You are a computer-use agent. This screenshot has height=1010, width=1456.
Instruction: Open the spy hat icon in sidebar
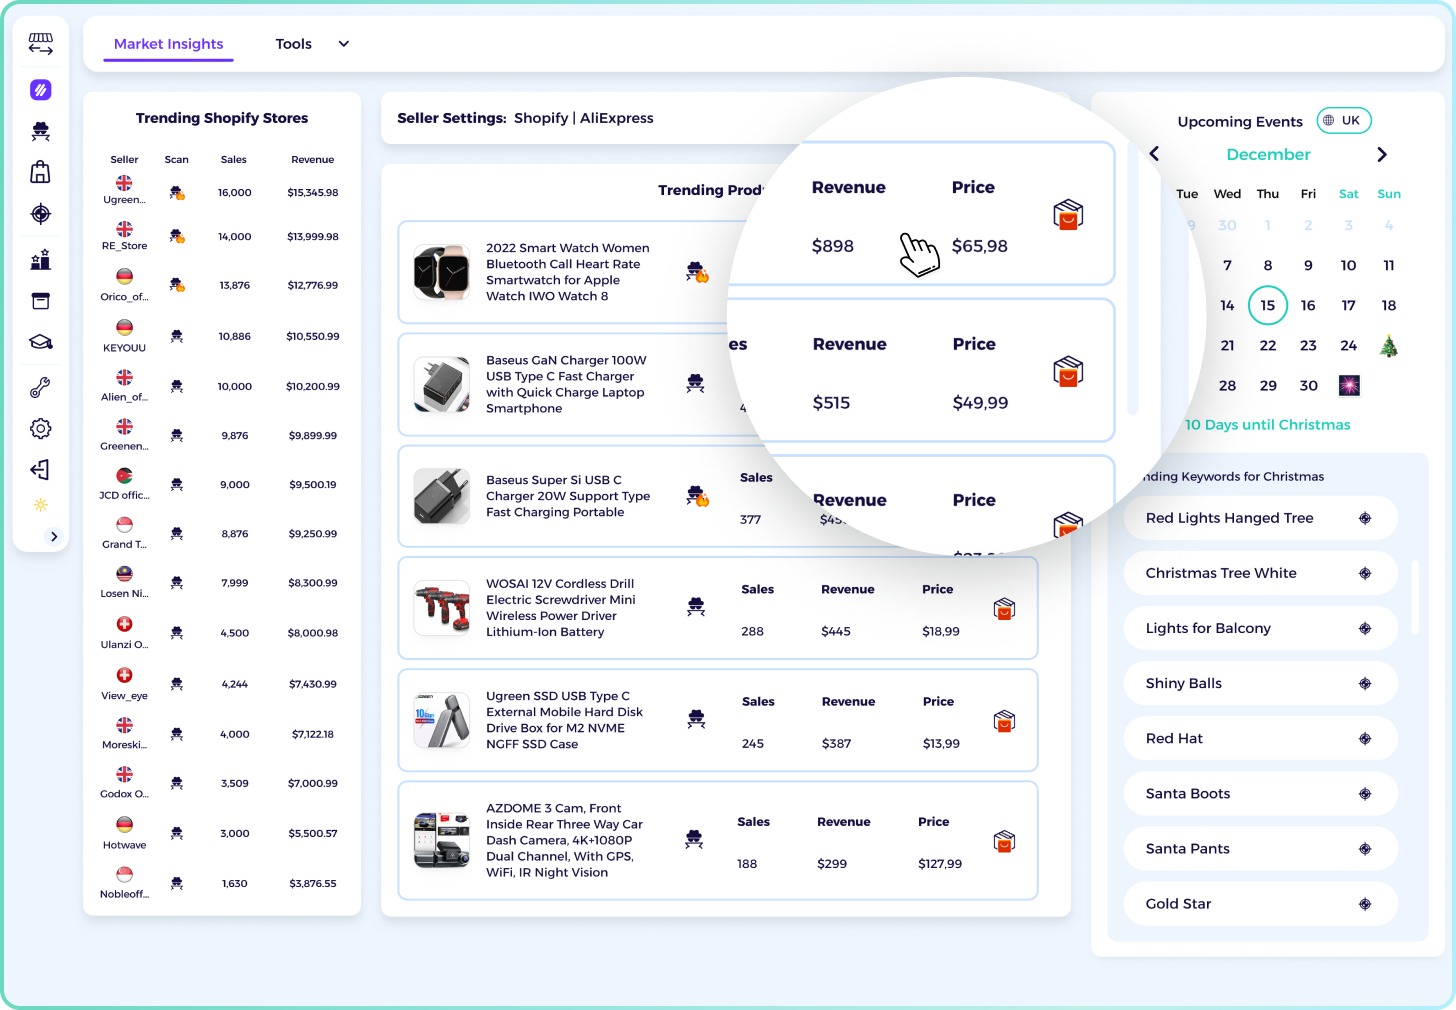(x=41, y=131)
